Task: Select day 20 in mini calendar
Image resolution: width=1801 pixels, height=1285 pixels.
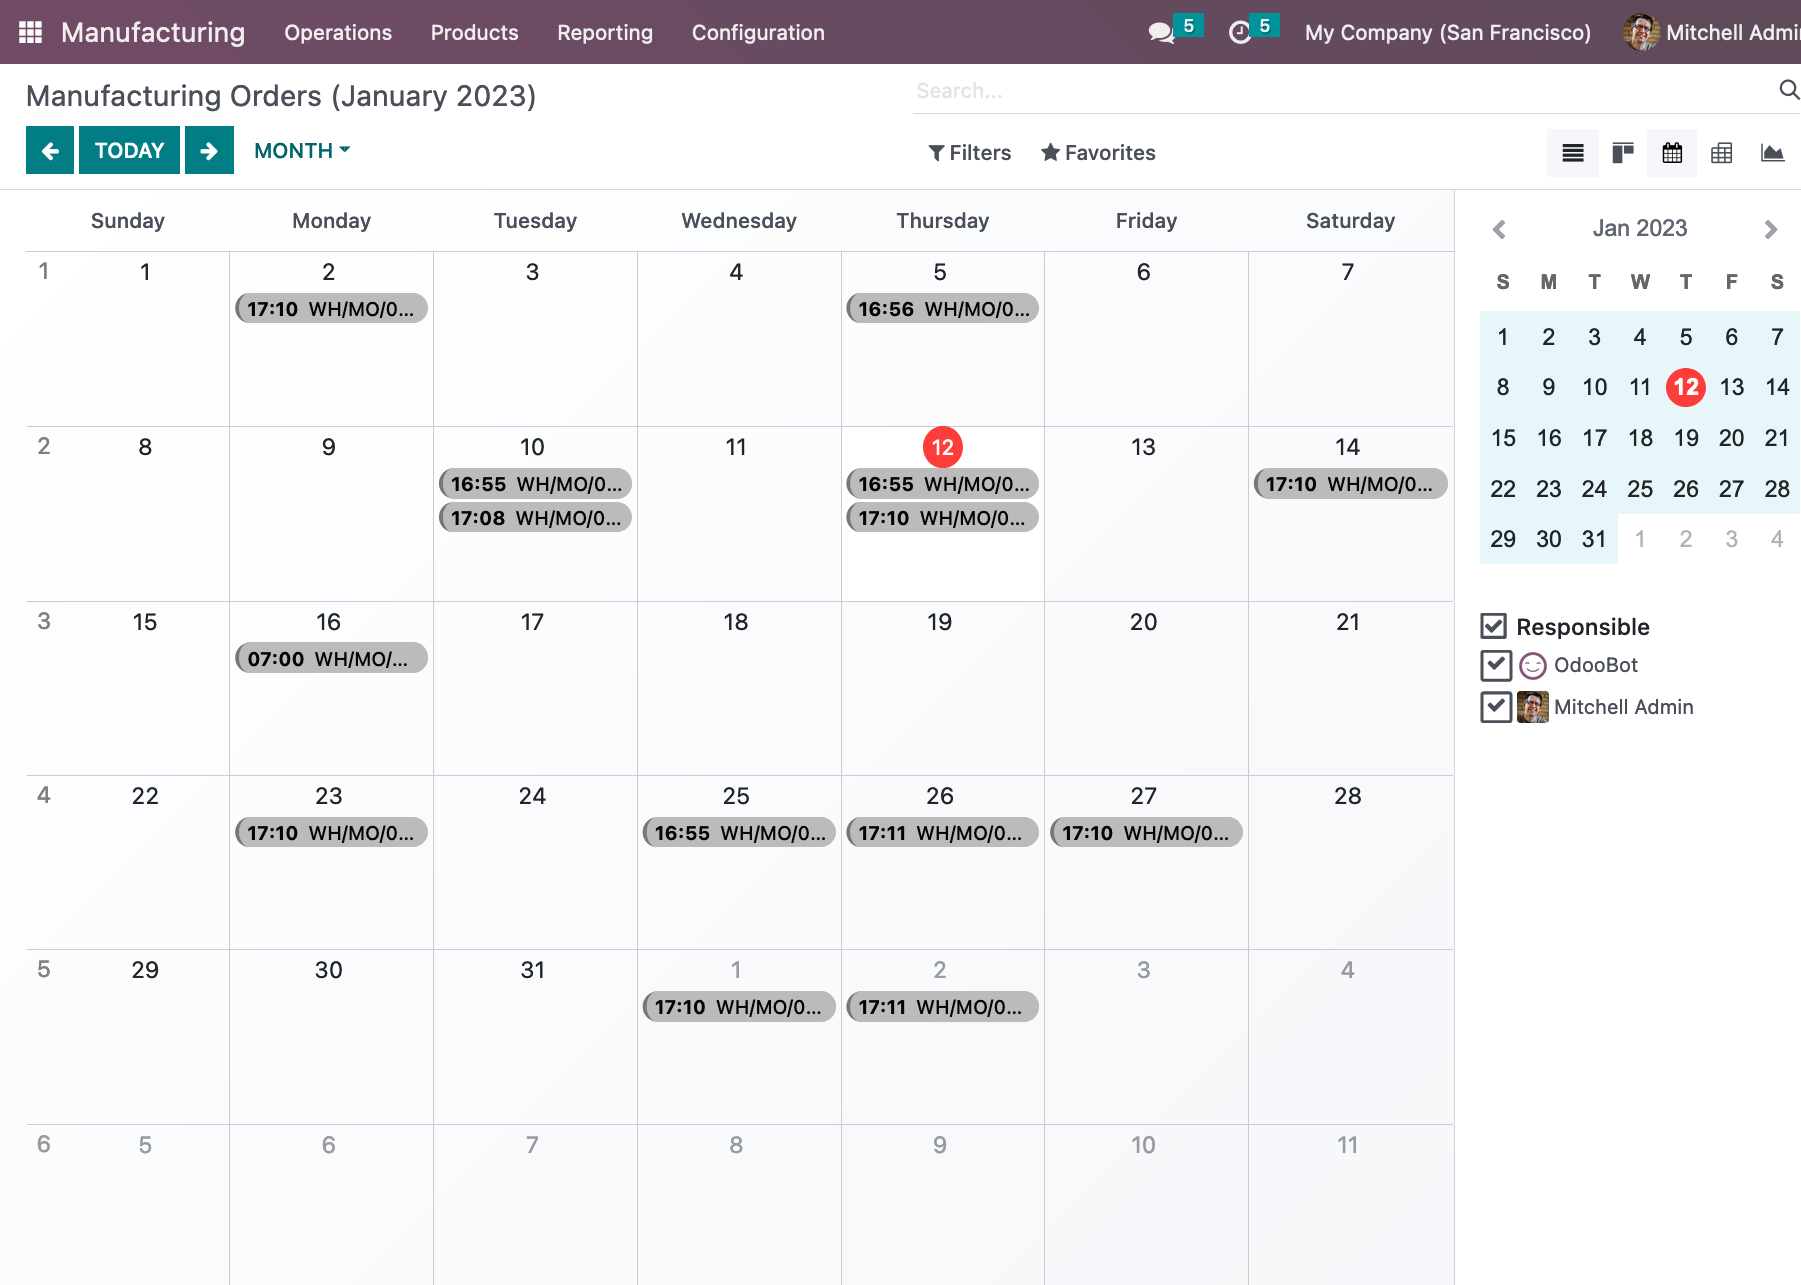Action: [x=1731, y=438]
